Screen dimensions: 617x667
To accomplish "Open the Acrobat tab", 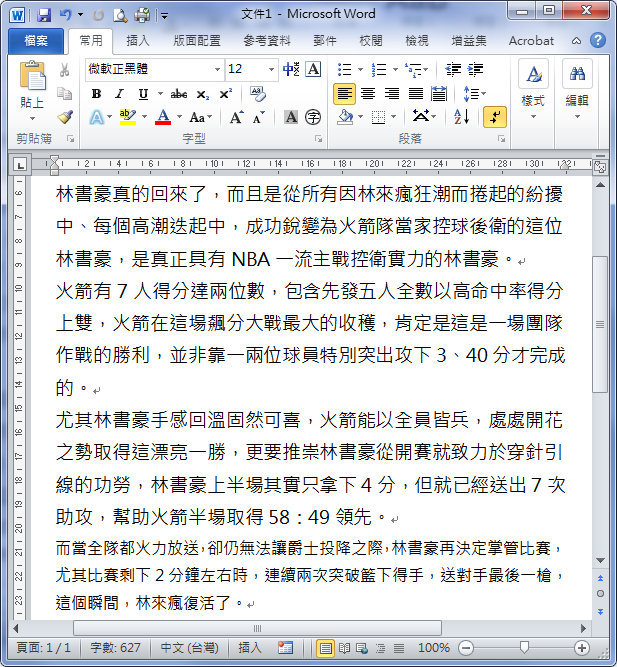I will (531, 41).
